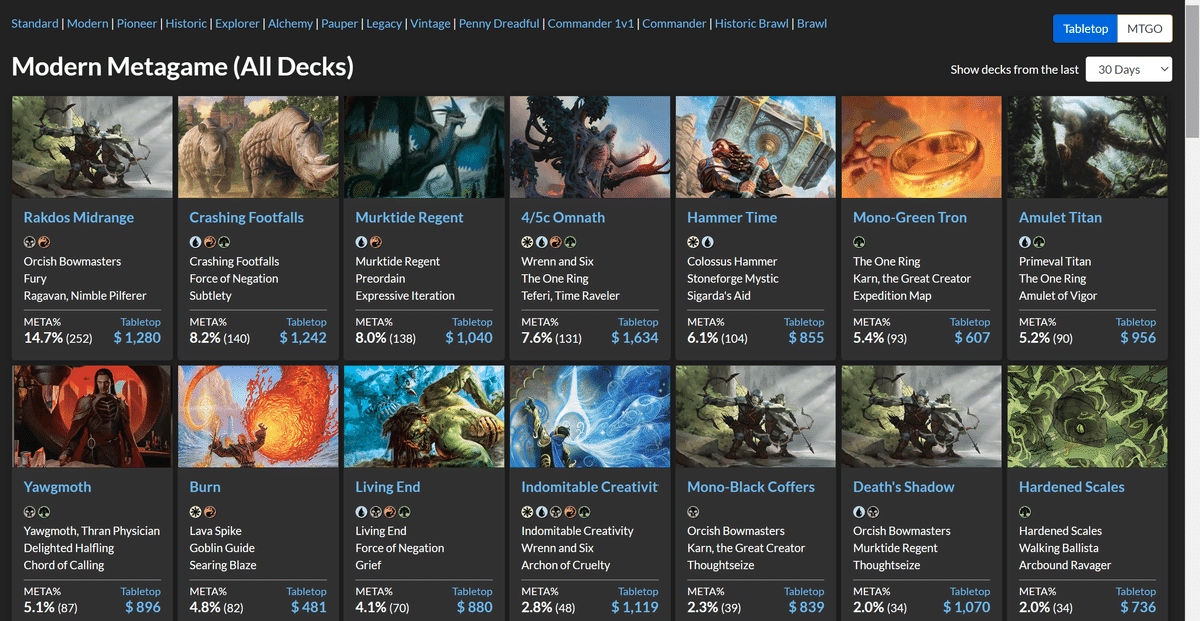
Task: Open the Hammer Time deck title
Action: [x=732, y=217]
